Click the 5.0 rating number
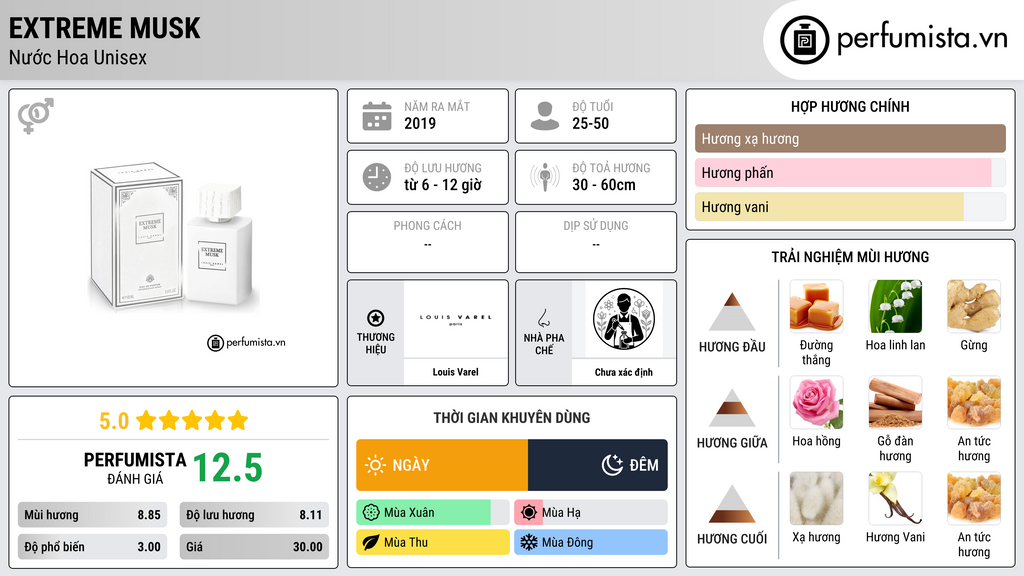Viewport: 1024px width, 576px height. tap(114, 421)
